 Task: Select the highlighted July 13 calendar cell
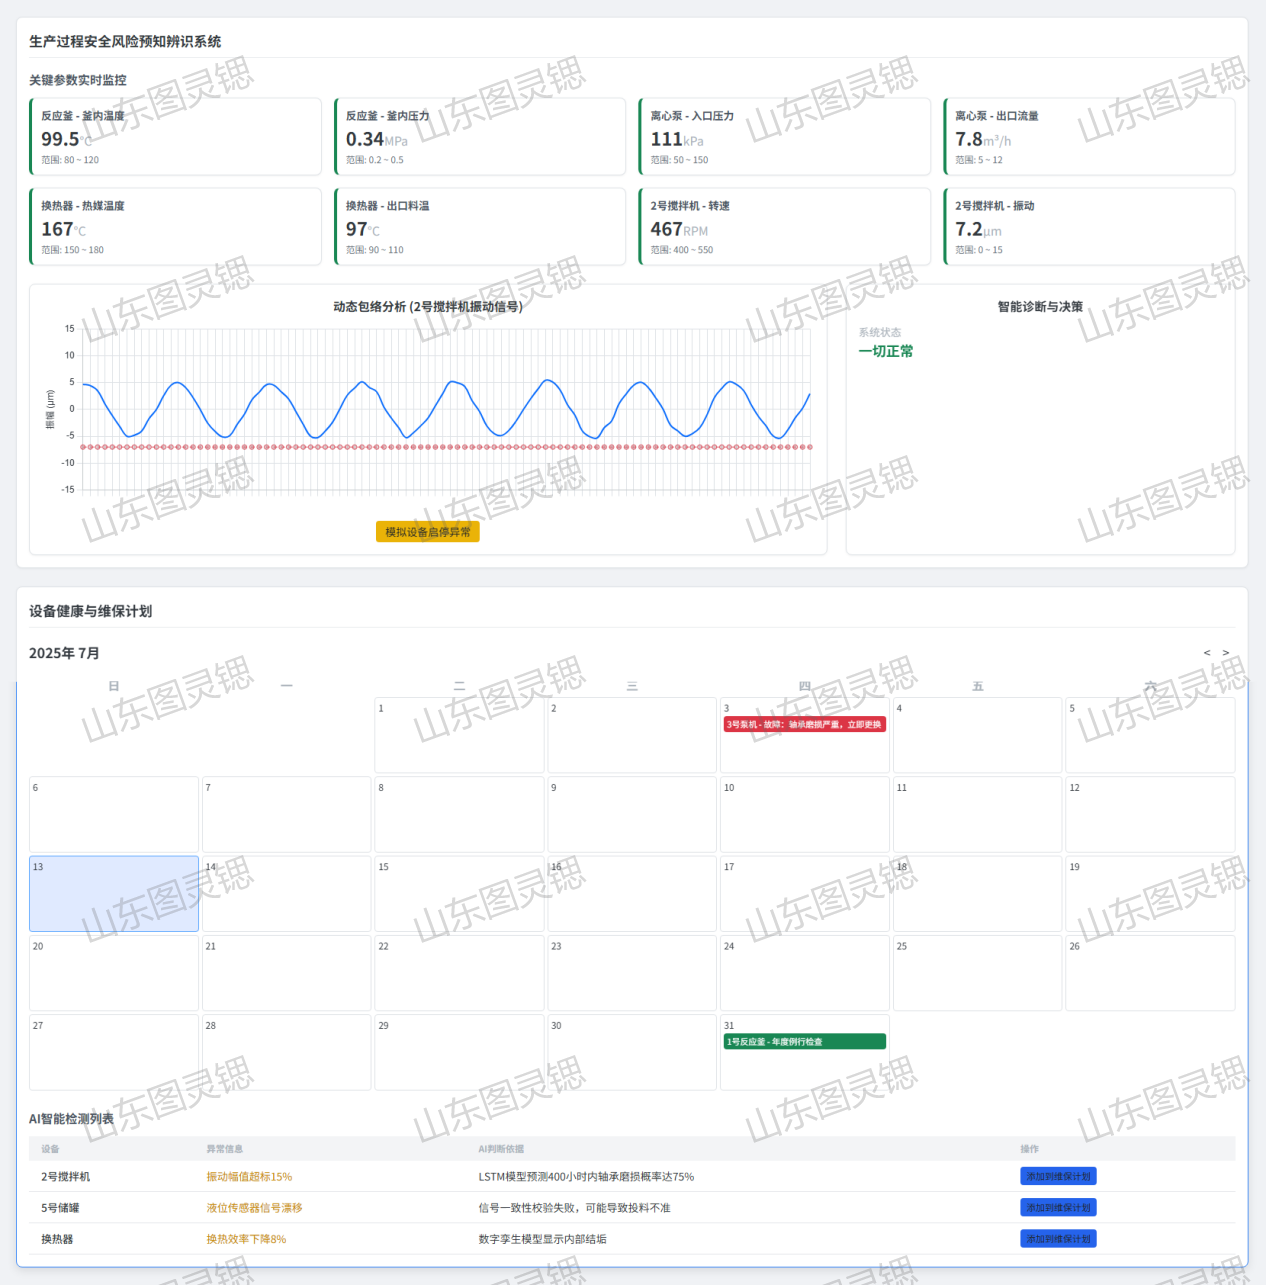coord(114,893)
